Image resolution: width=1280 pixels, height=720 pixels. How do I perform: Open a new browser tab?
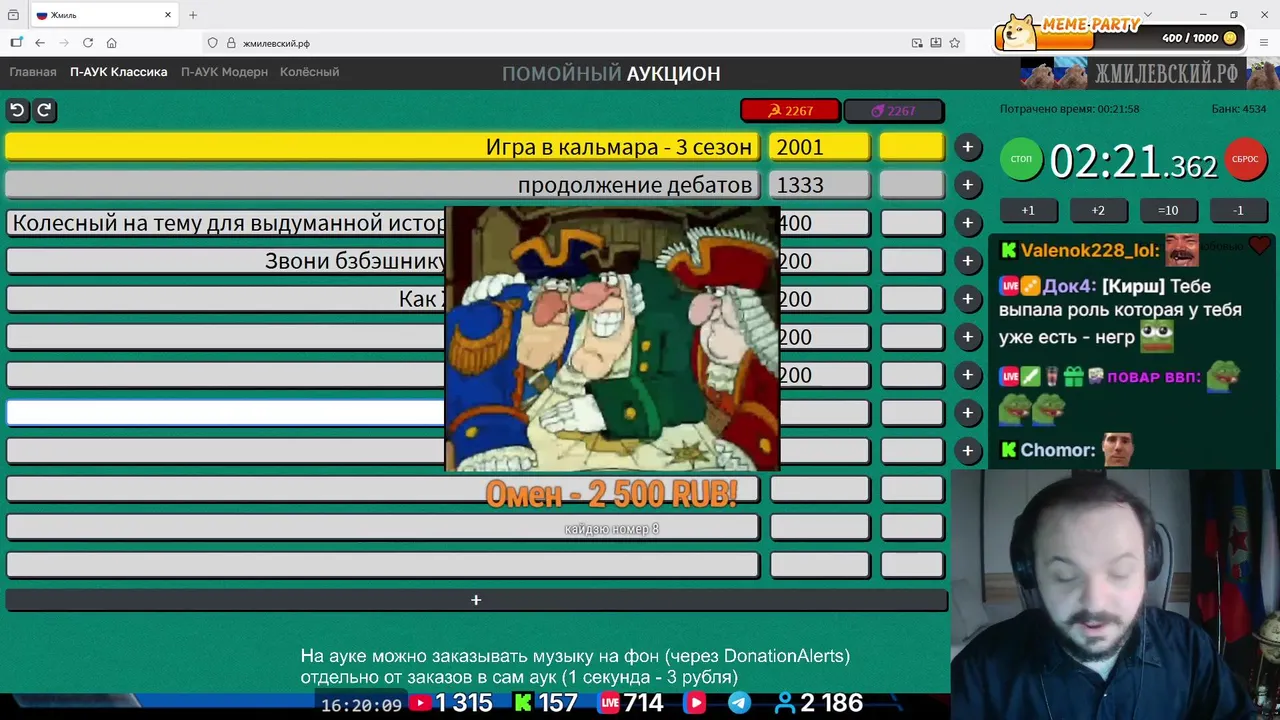tap(193, 15)
